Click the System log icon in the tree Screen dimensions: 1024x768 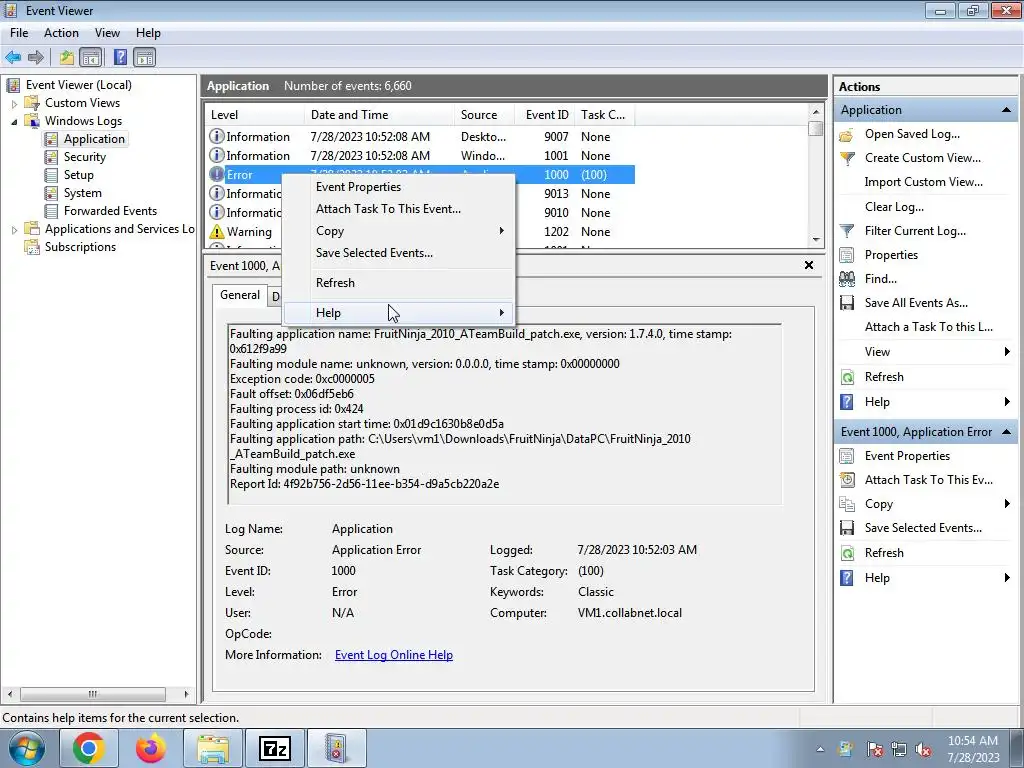coord(51,193)
